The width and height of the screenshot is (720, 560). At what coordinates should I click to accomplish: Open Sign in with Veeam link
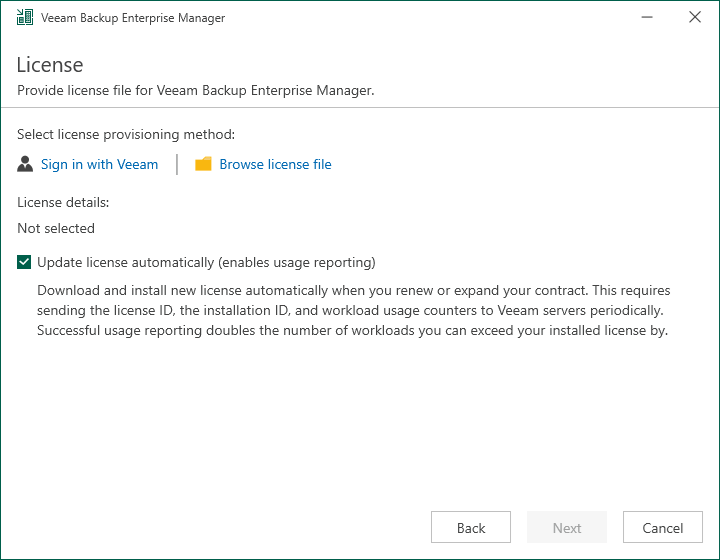point(99,164)
